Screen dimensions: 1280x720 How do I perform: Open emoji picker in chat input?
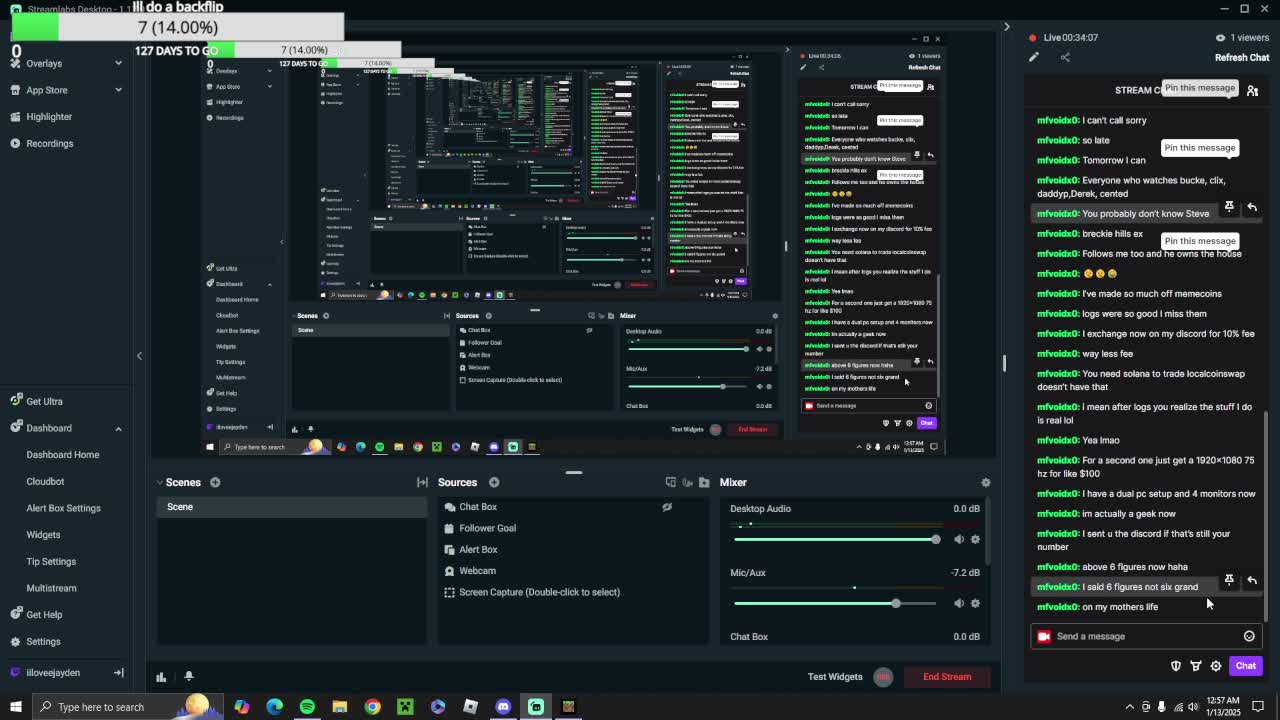pyautogui.click(x=1249, y=636)
